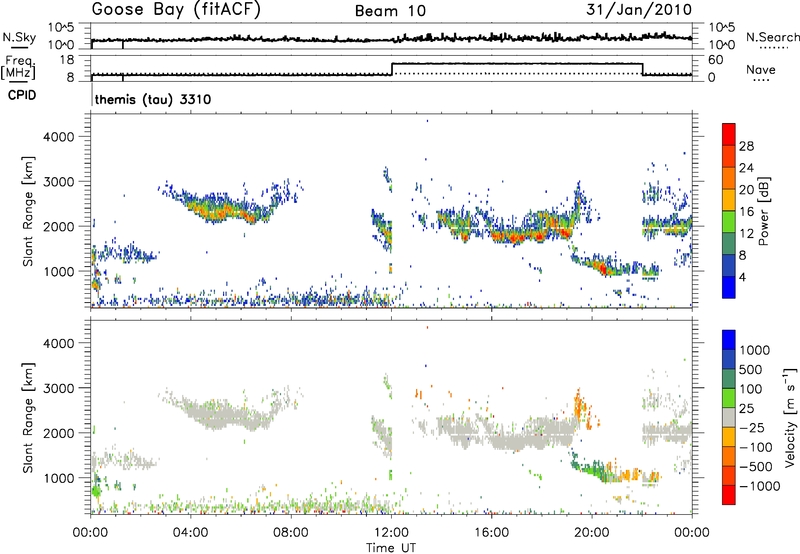
Task: Click the 'Goose Bay (fitACF)' title text
Action: (x=176, y=10)
